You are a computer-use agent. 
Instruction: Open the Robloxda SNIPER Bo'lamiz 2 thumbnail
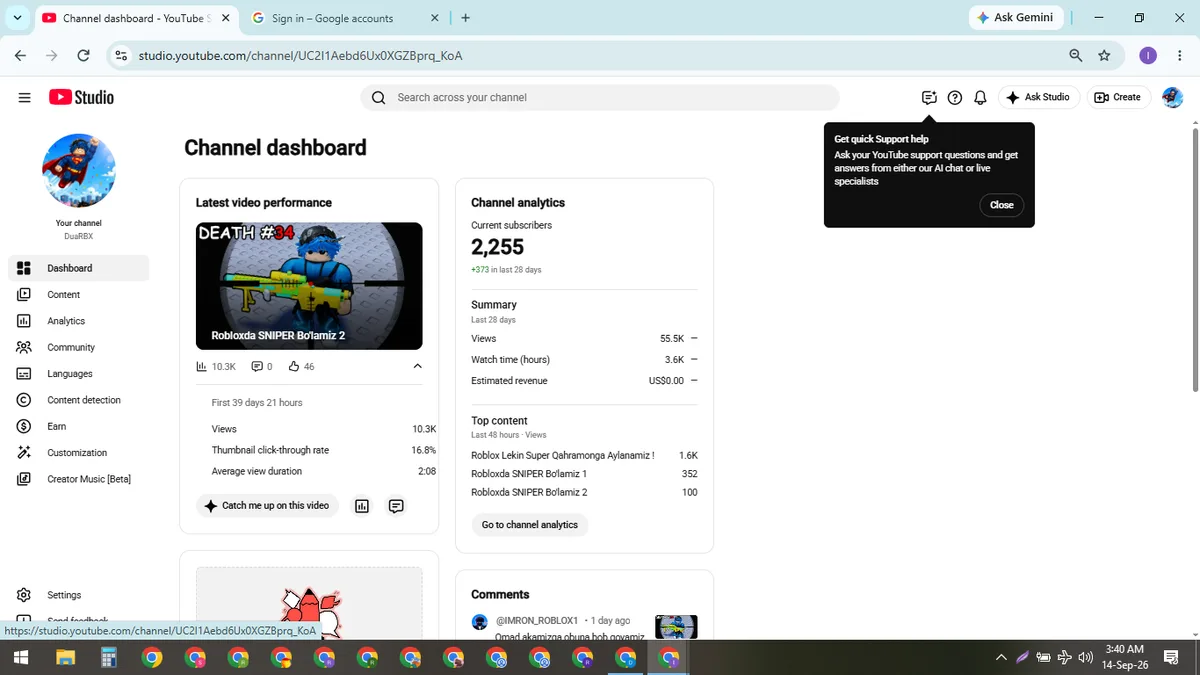(309, 286)
